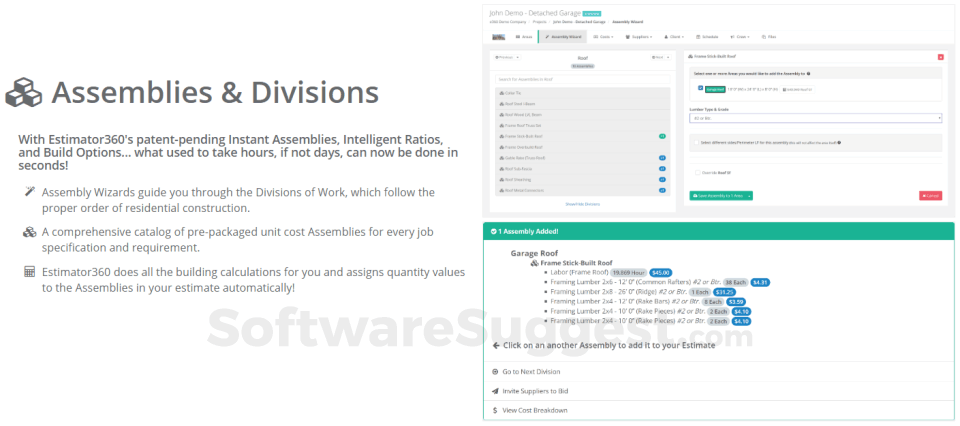Image resolution: width=960 pixels, height=426 pixels.
Task: Click the 38 Each badge for Common Rafters
Action: (737, 282)
